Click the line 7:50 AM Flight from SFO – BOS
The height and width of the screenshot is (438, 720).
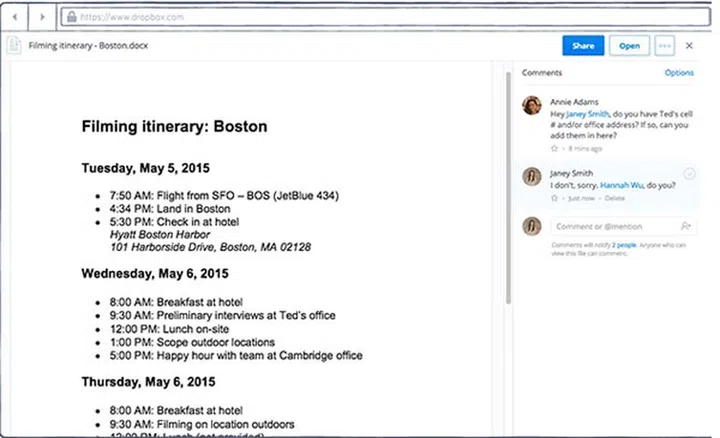[x=224, y=196]
